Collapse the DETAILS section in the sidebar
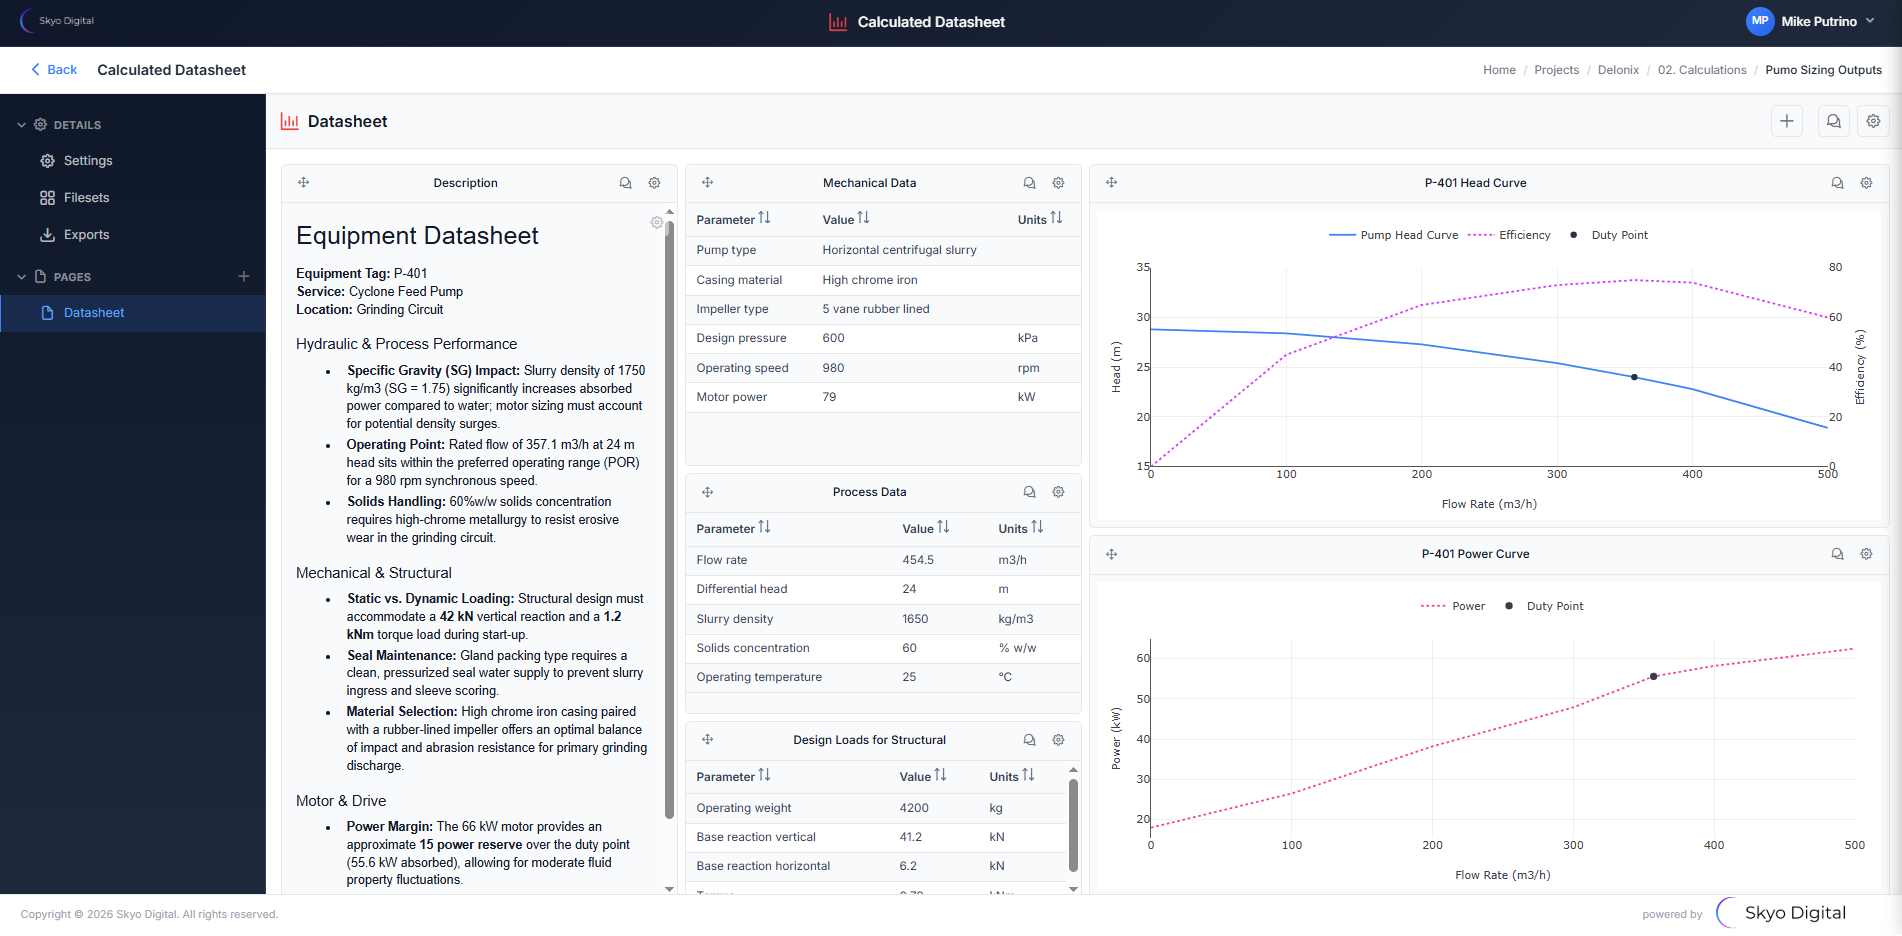 (x=21, y=124)
